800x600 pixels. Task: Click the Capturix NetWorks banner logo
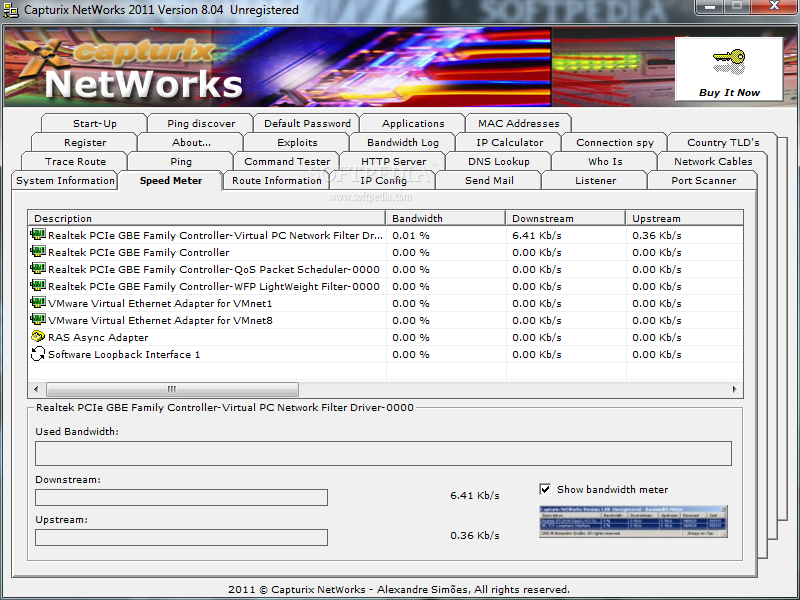130,69
